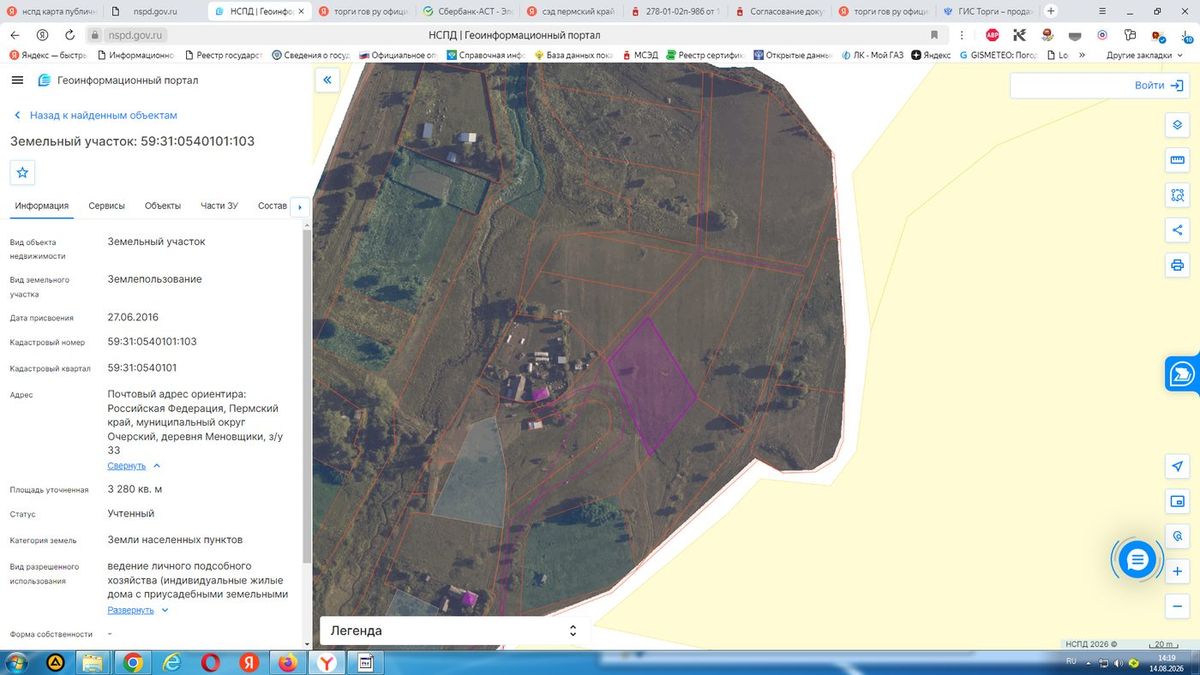Switch to the Части ЗУ tab

pos(219,206)
